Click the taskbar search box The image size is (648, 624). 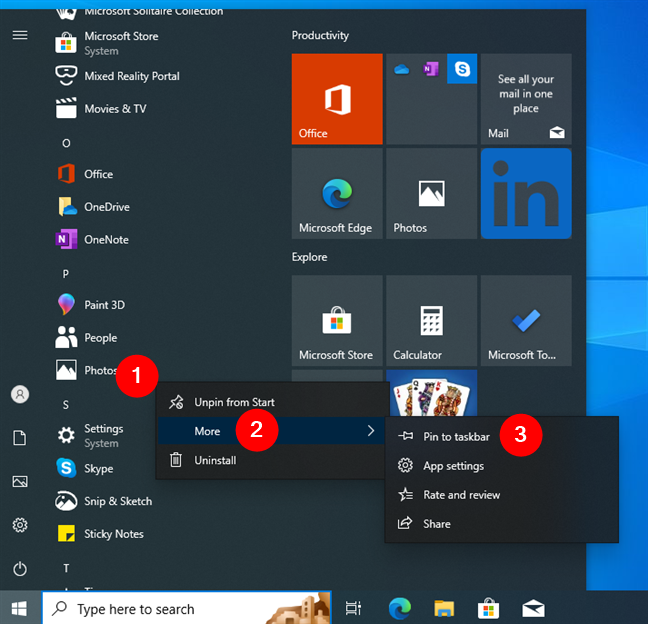click(x=187, y=608)
